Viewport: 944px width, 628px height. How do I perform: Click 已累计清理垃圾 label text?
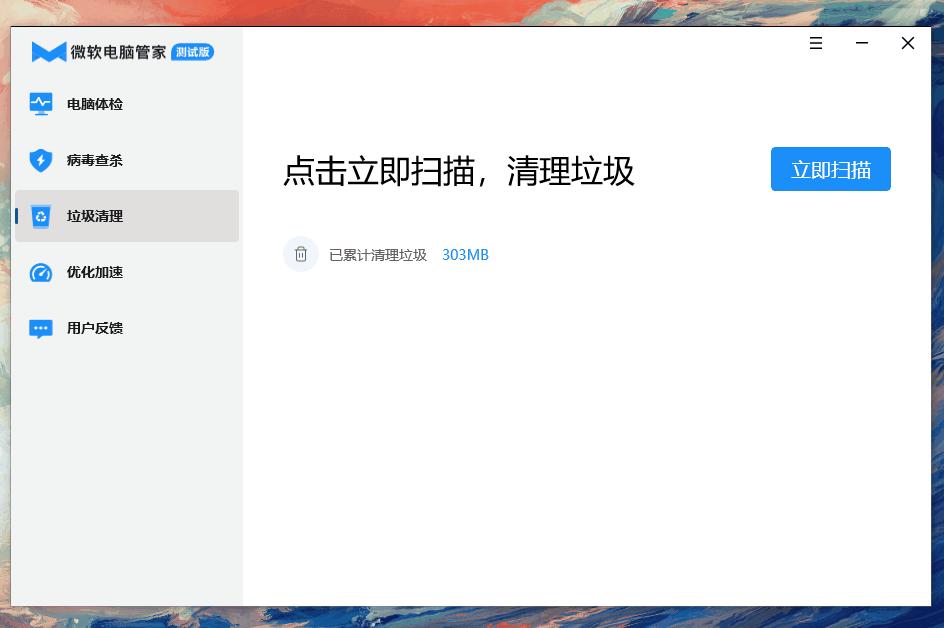click(x=378, y=255)
